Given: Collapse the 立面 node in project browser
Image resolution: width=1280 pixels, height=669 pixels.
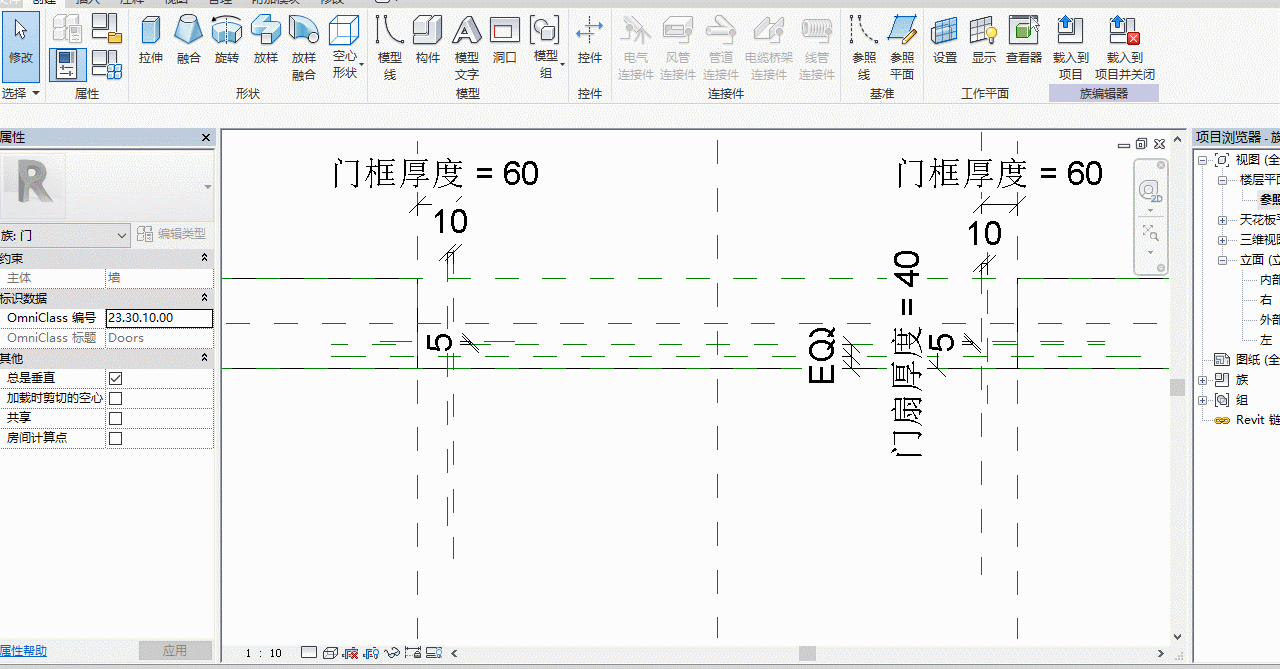Looking at the screenshot, I should coord(1222,260).
